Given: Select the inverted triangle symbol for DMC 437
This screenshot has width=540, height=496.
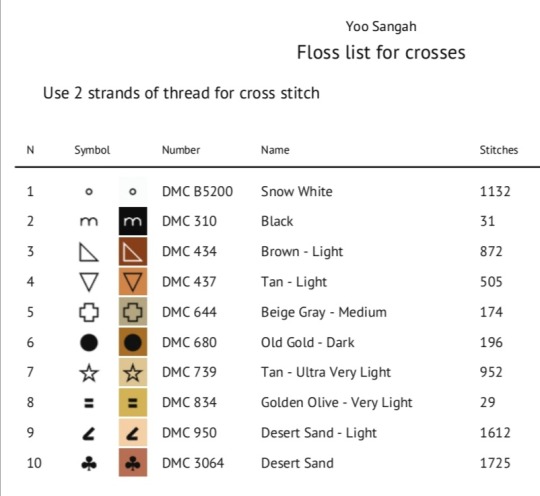Looking at the screenshot, I should click(x=89, y=282).
